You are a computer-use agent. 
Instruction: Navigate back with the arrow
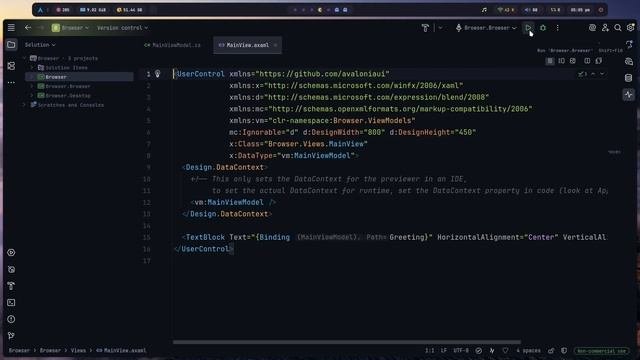(x=28, y=28)
